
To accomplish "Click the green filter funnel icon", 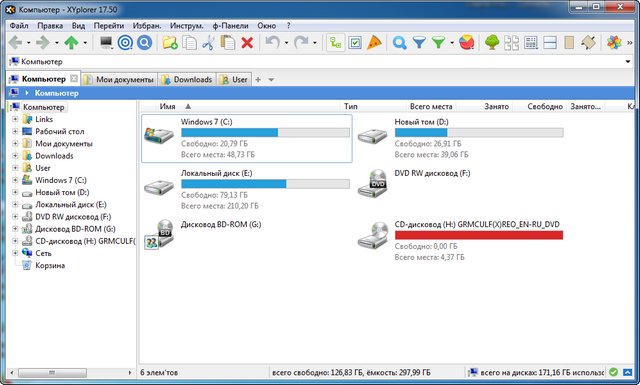I will point(438,42).
